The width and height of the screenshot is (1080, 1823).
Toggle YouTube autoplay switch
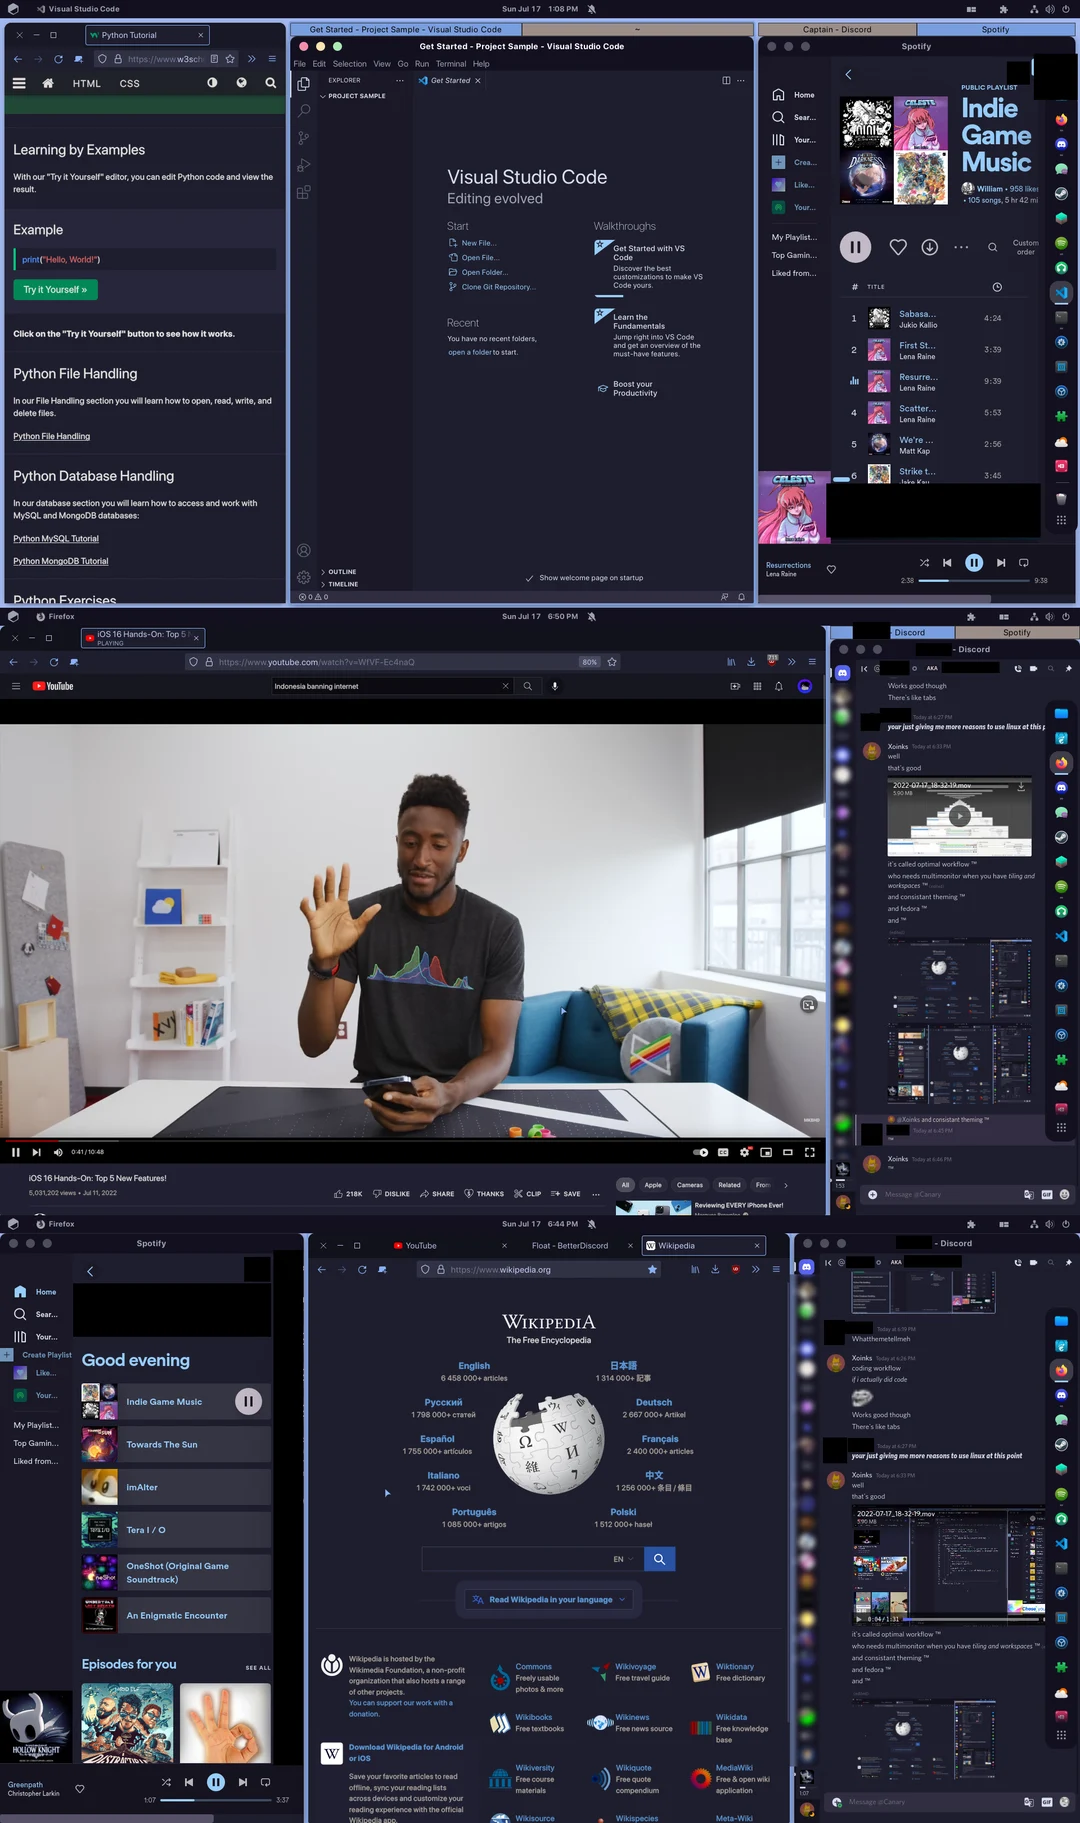tap(700, 1152)
